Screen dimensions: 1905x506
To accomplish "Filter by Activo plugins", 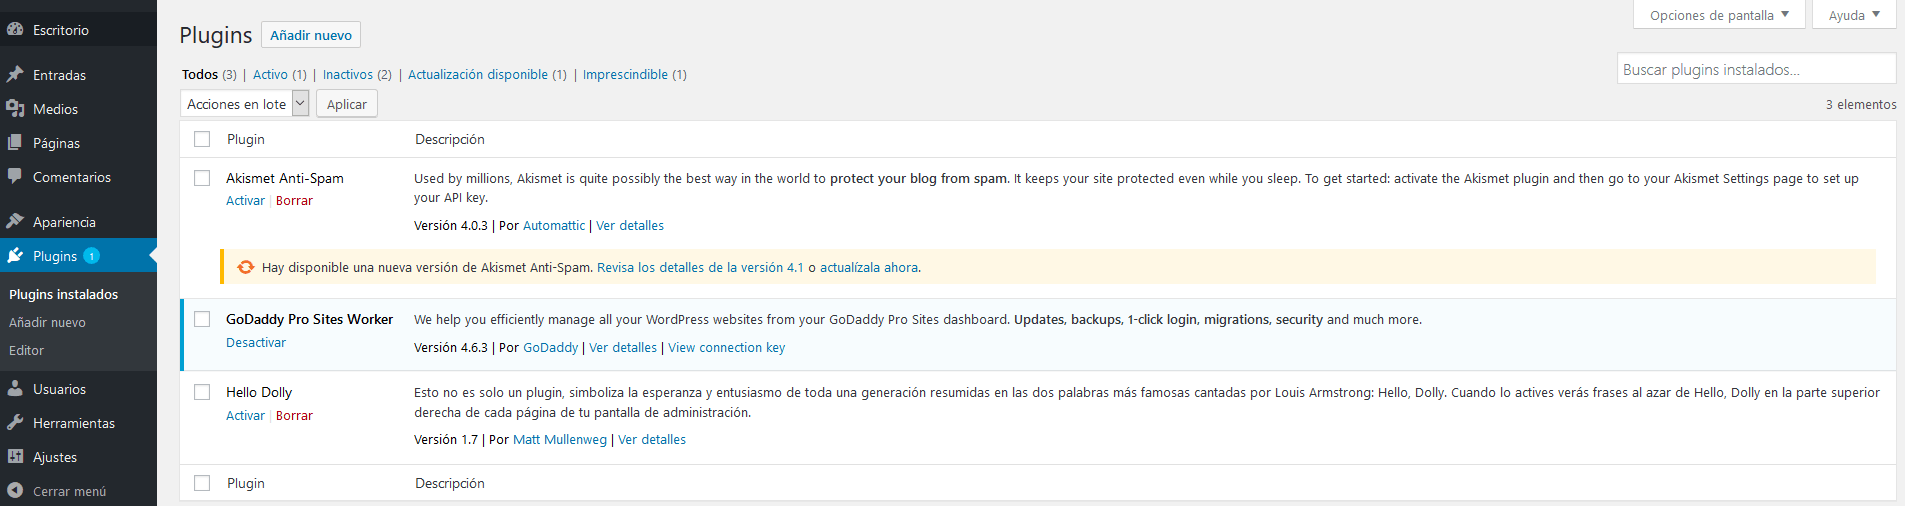I will [x=270, y=74].
